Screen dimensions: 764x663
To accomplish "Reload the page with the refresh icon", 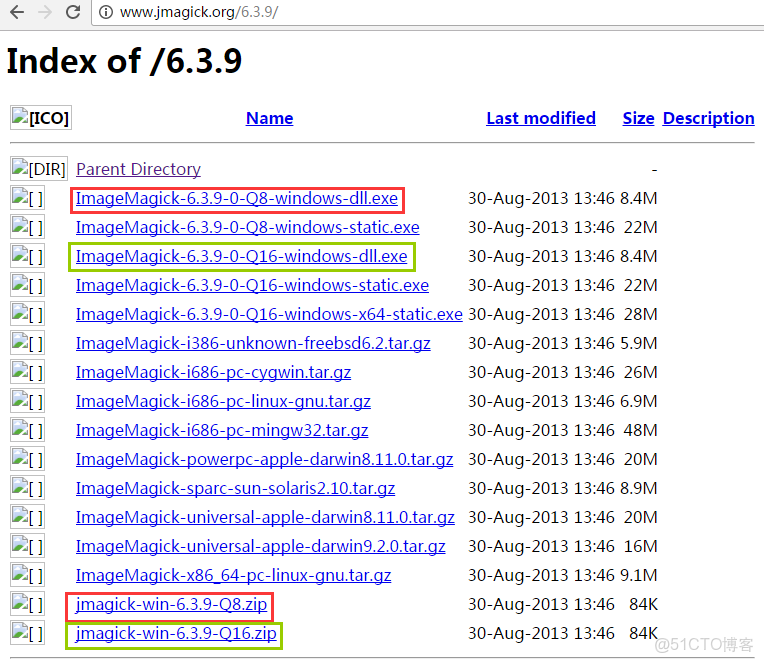I will coord(73,12).
